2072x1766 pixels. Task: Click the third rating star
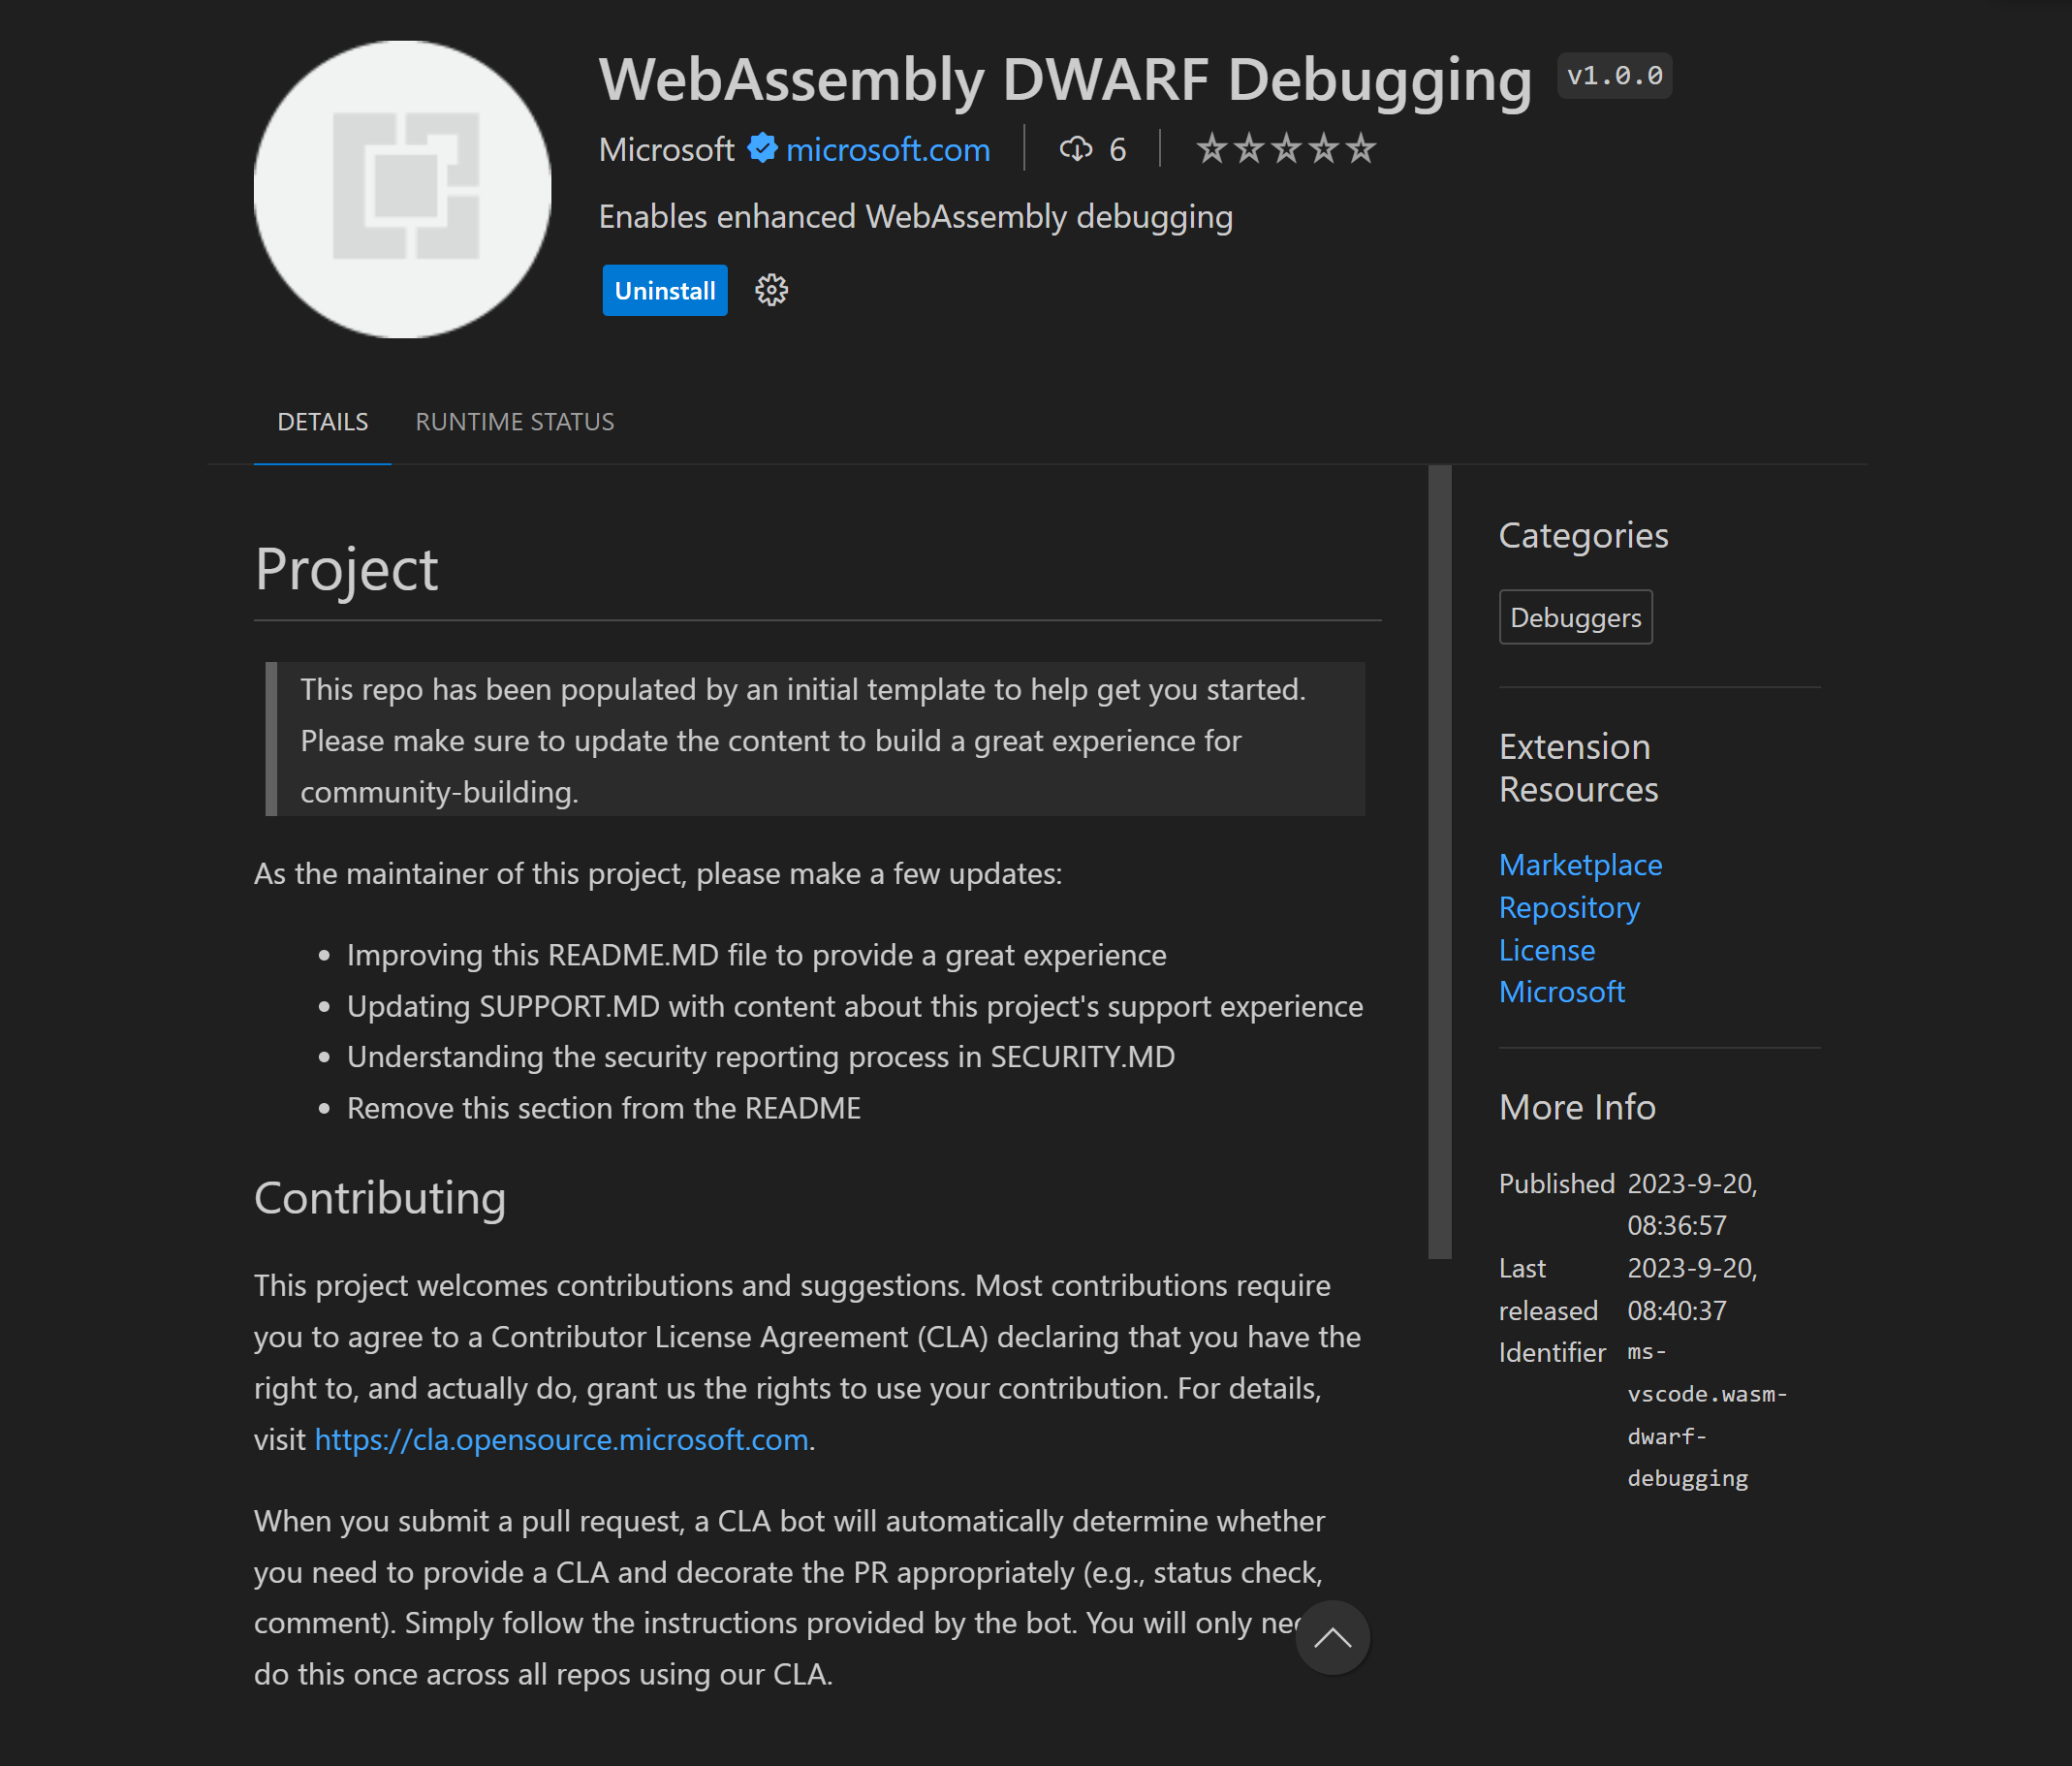tap(1285, 148)
